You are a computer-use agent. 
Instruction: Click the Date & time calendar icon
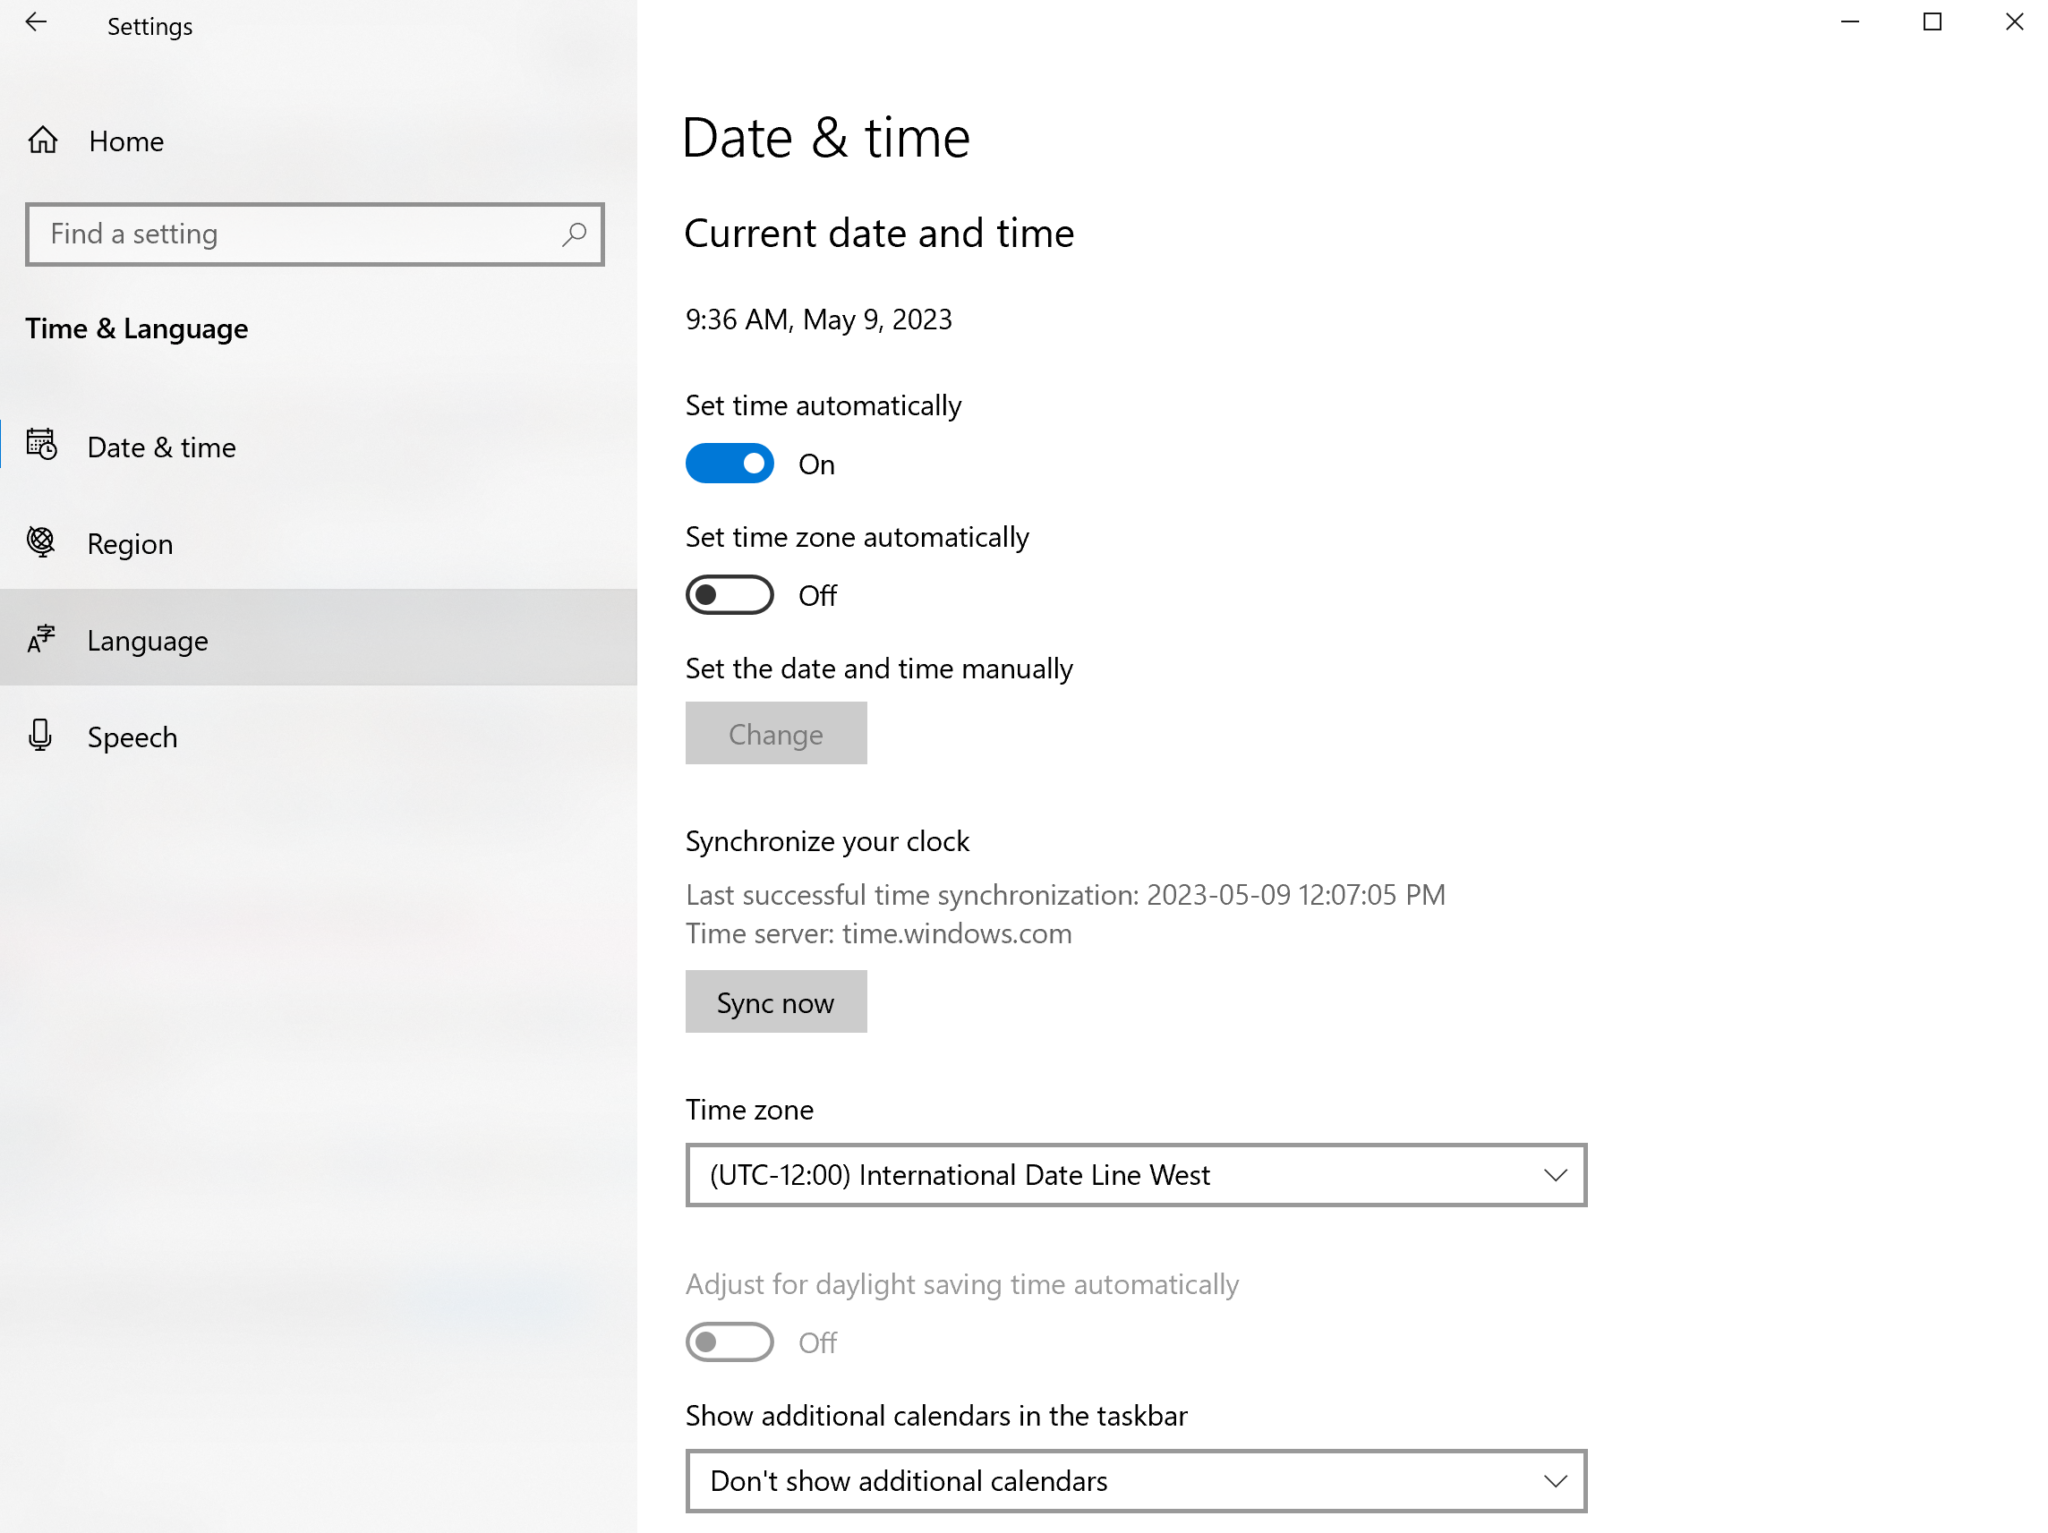pos(40,446)
